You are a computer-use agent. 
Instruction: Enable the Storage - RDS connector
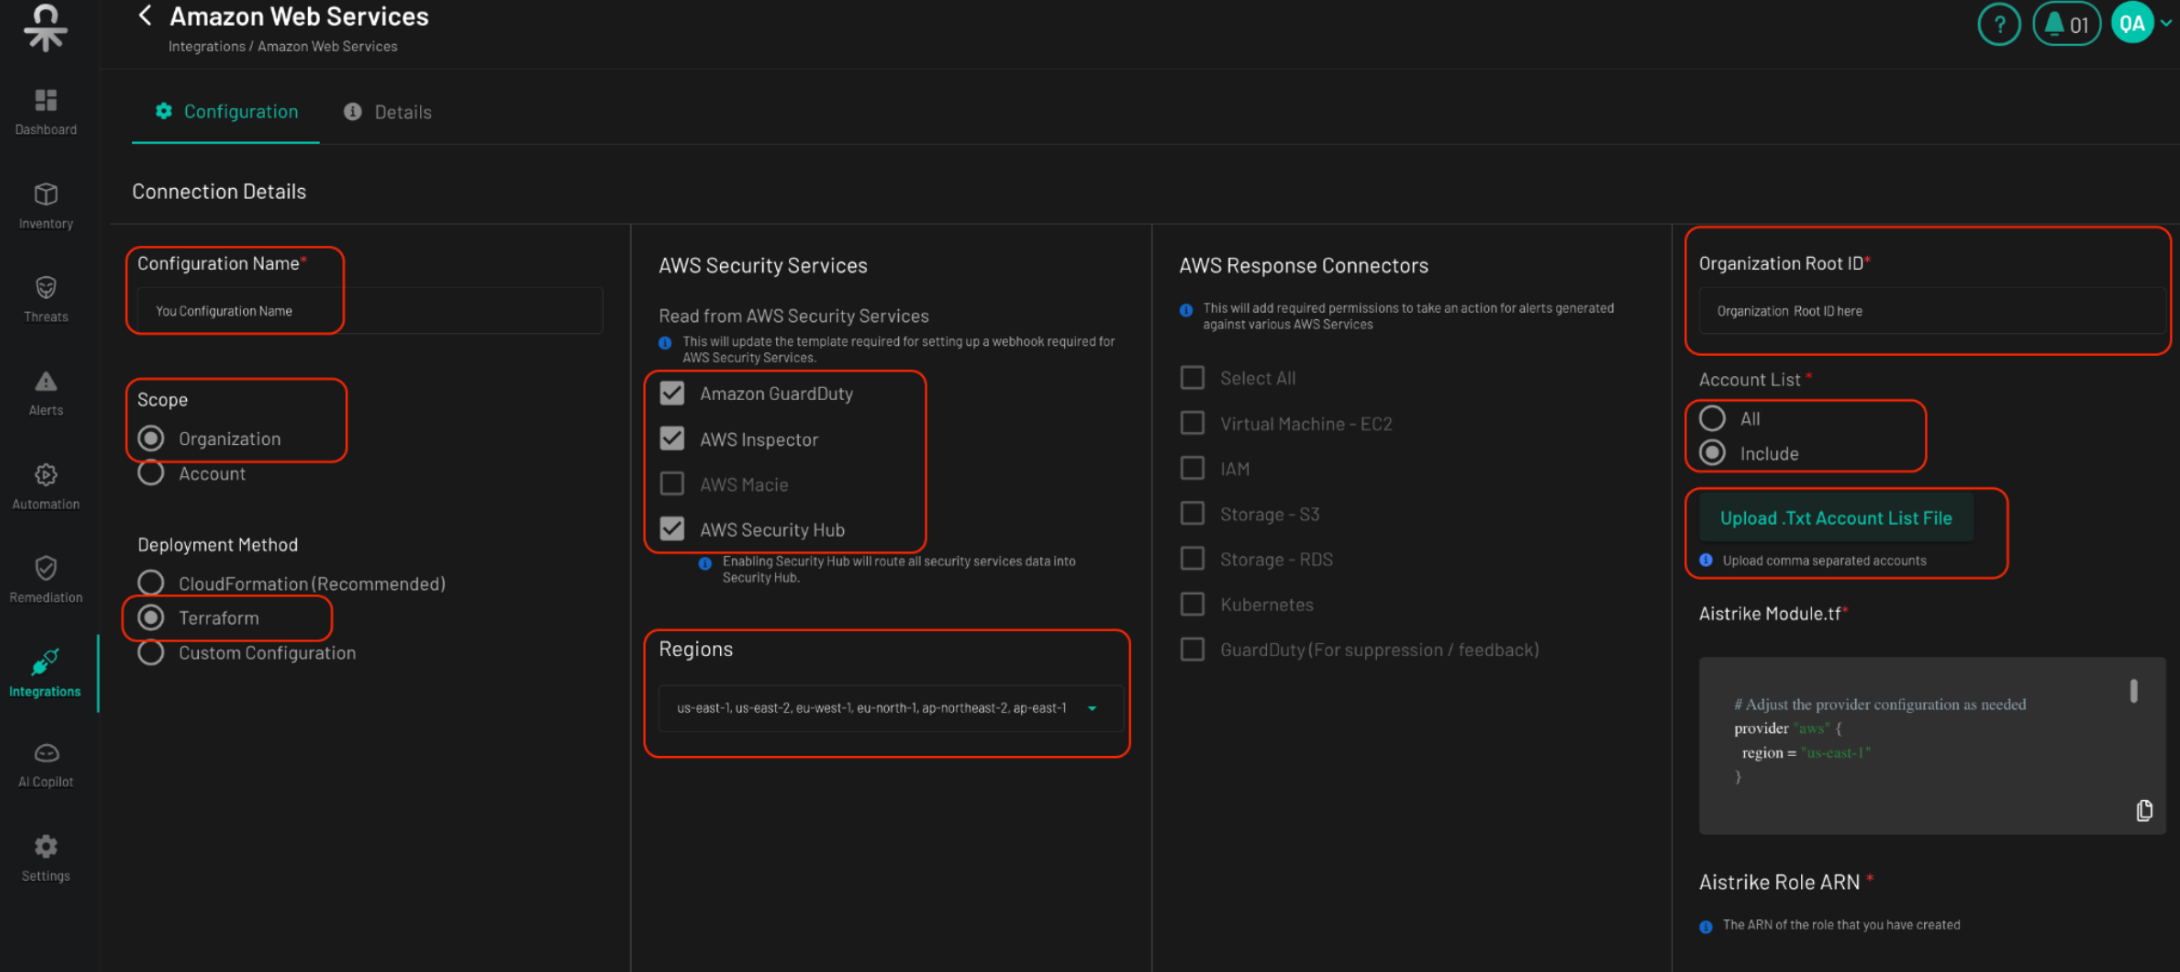[x=1192, y=558]
